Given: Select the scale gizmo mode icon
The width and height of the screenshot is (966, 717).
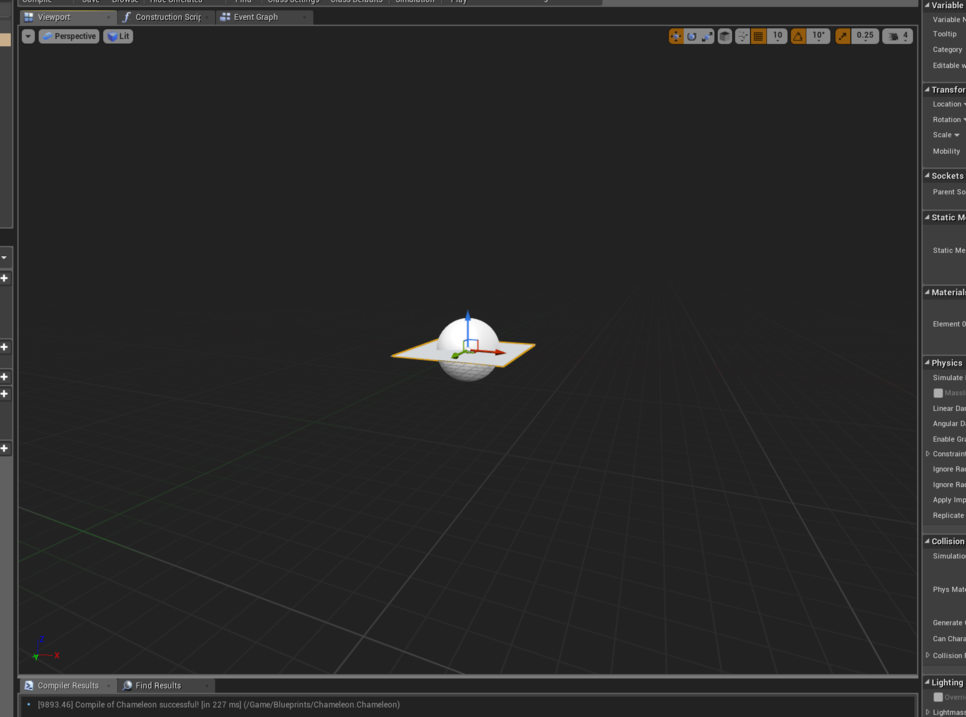Looking at the screenshot, I should click(x=707, y=36).
